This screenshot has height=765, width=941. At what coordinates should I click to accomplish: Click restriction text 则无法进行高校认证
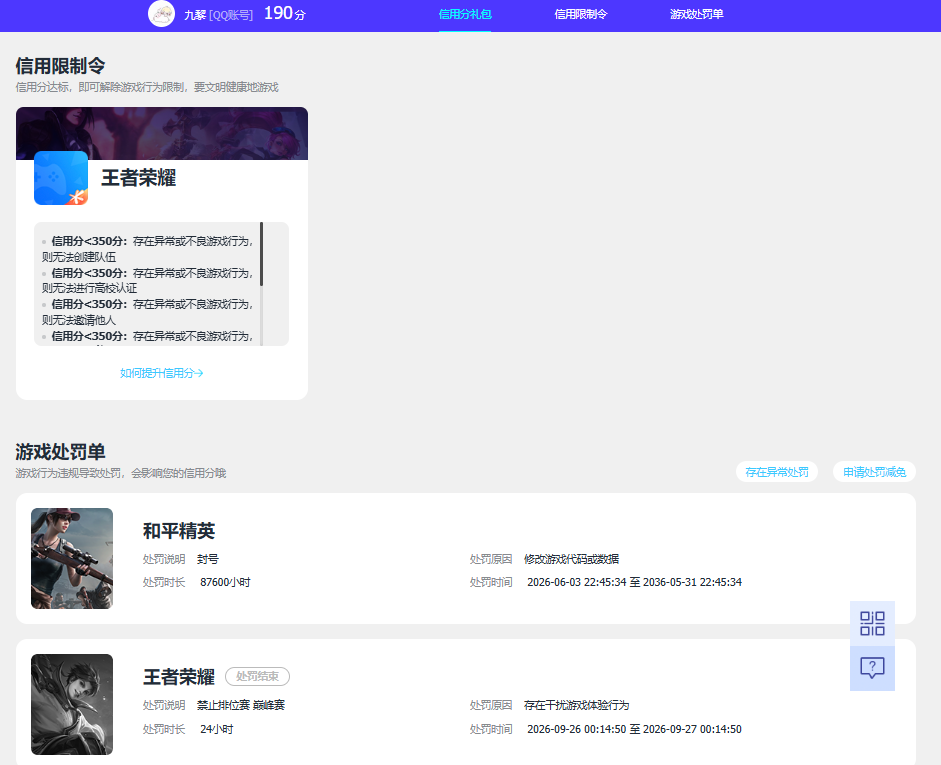click(89, 288)
